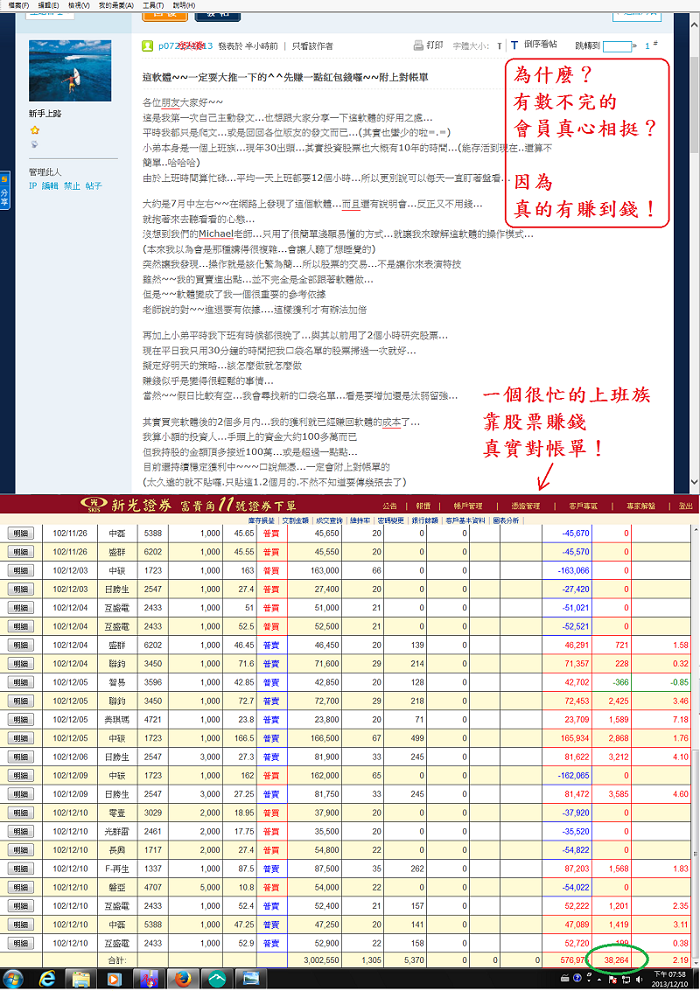Click 登出 to log out of 新光證券
The height and width of the screenshot is (991, 700).
[685, 506]
